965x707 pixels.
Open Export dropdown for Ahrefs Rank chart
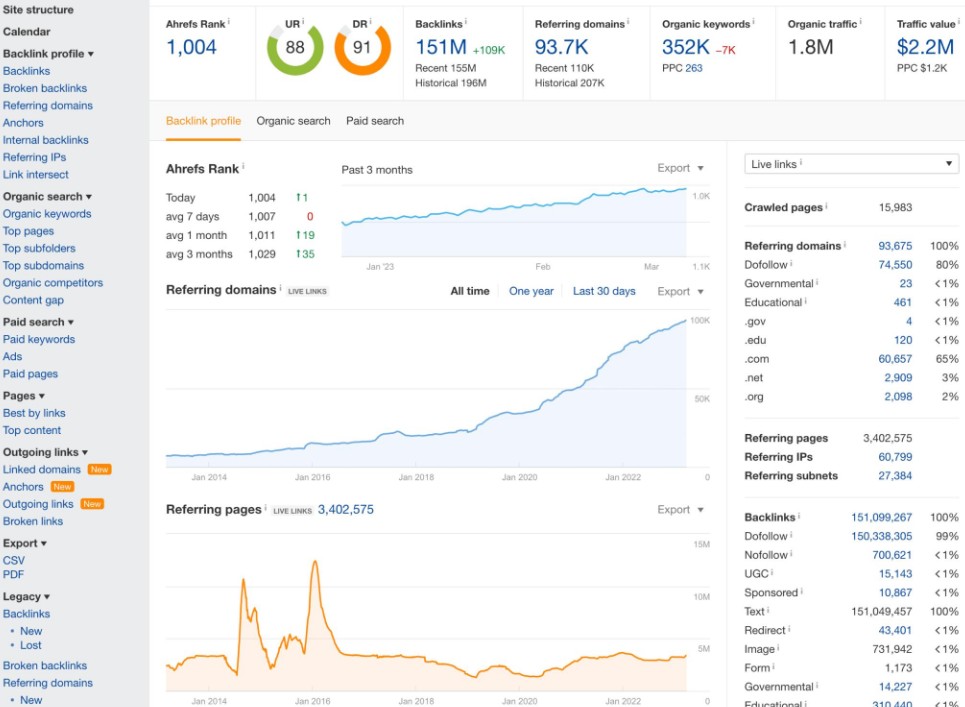(x=680, y=168)
